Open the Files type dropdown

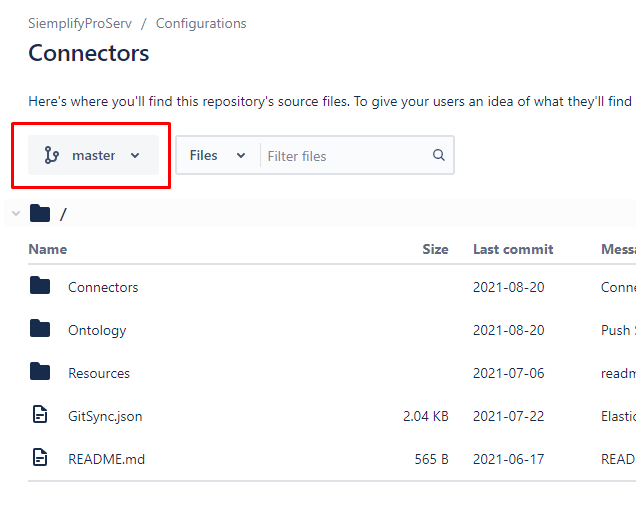click(218, 156)
